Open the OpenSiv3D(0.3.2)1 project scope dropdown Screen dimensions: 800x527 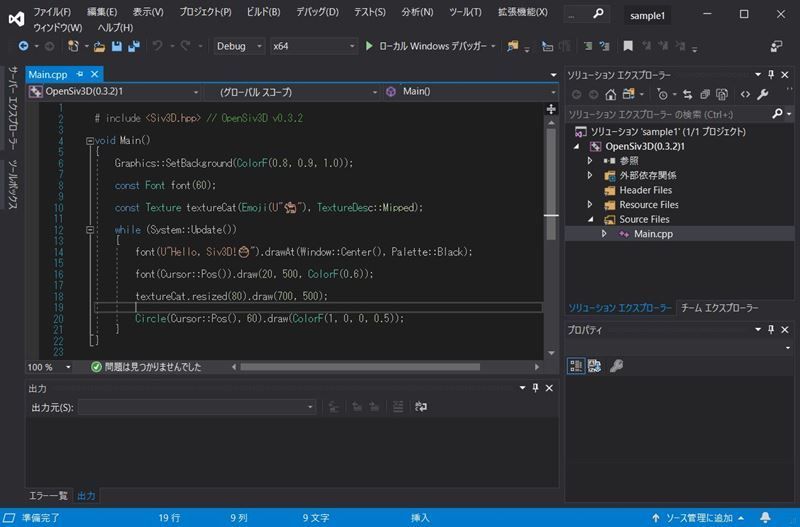pos(114,92)
